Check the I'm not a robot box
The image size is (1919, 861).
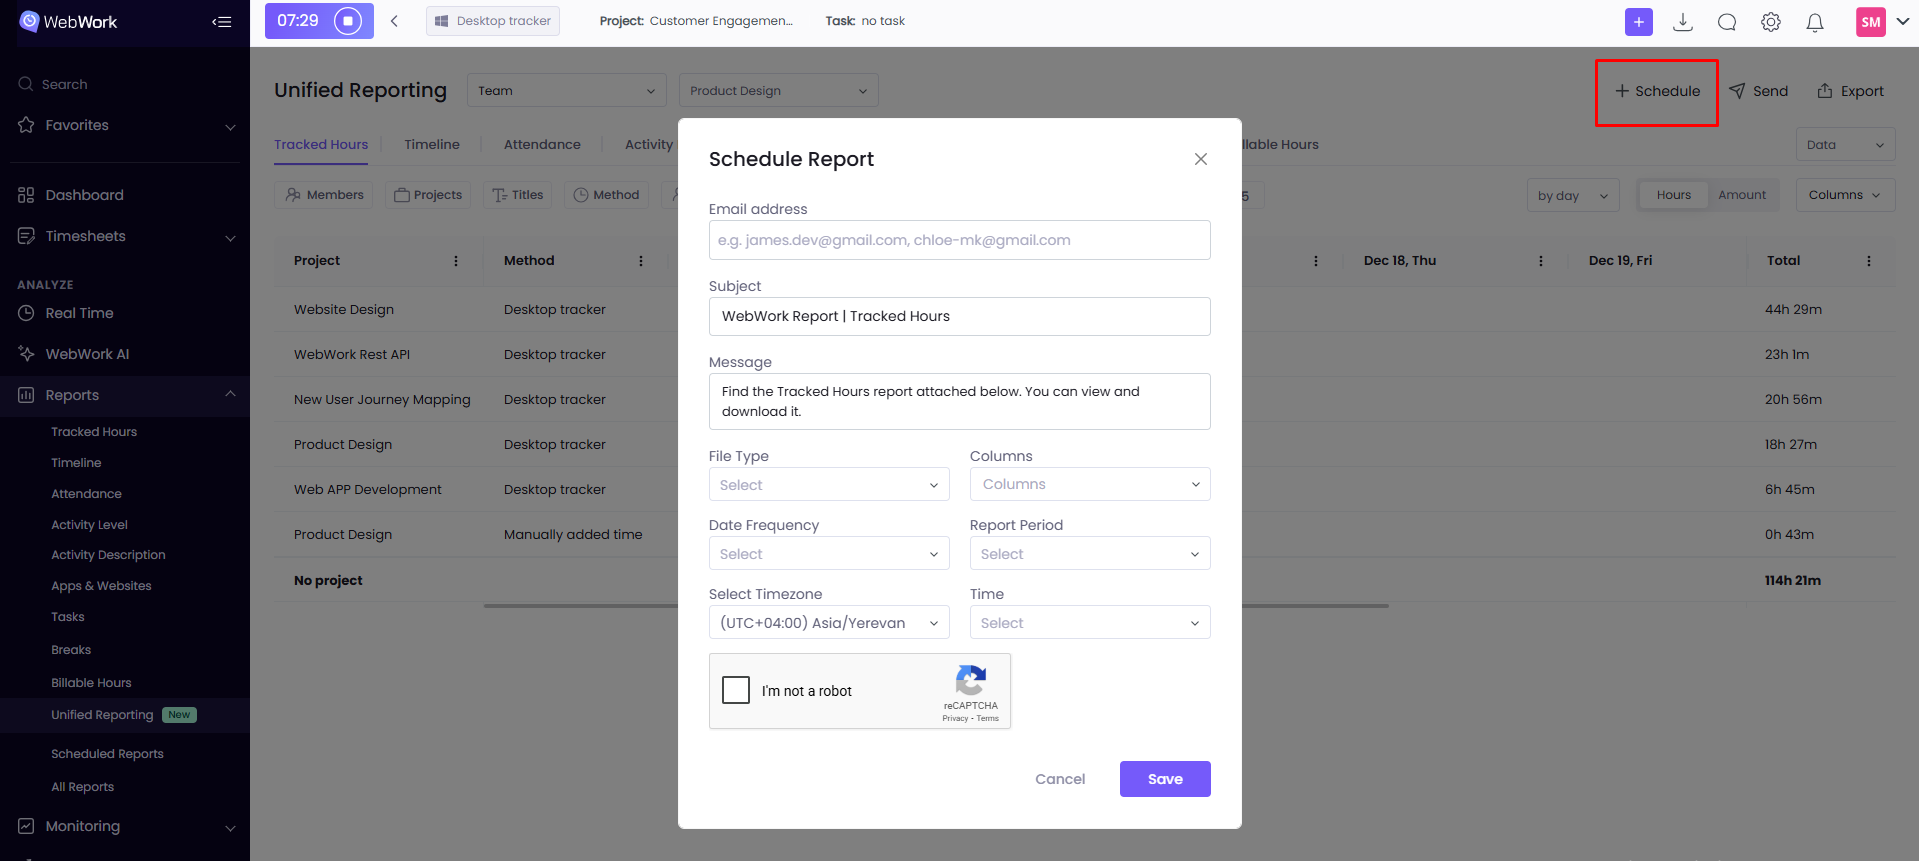[736, 690]
